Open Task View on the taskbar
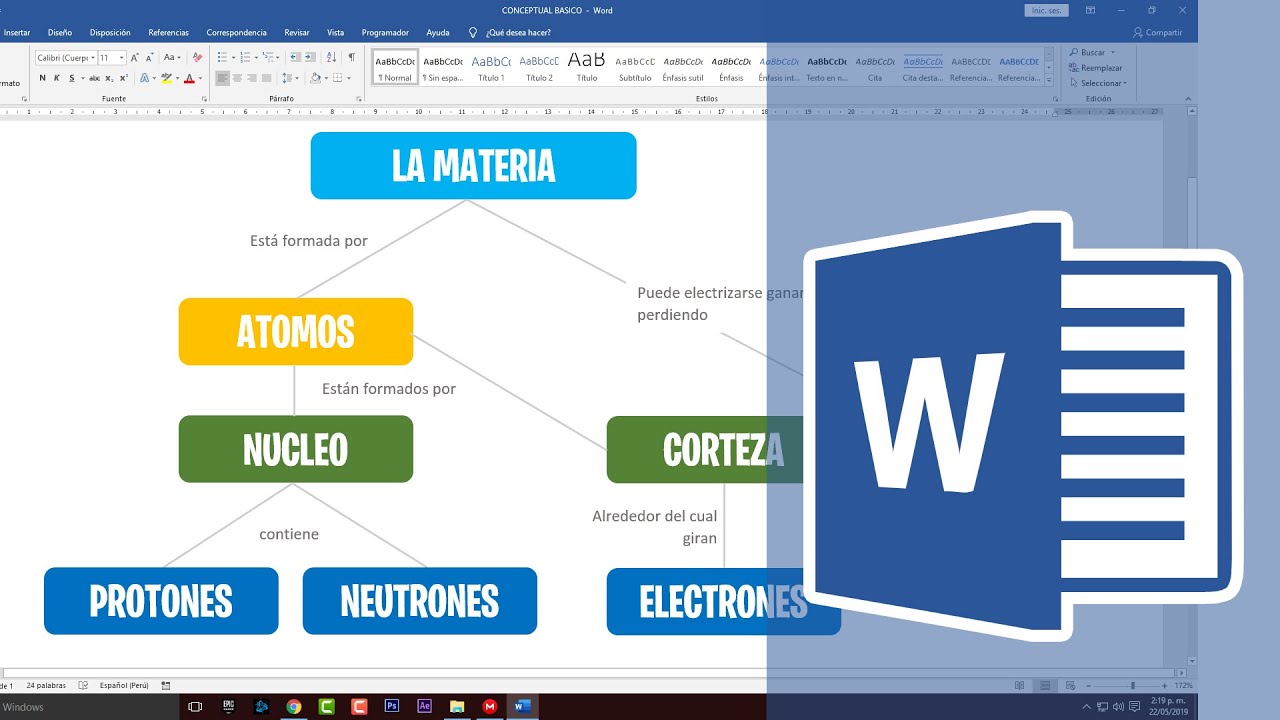This screenshot has height=720, width=1280. [x=195, y=707]
